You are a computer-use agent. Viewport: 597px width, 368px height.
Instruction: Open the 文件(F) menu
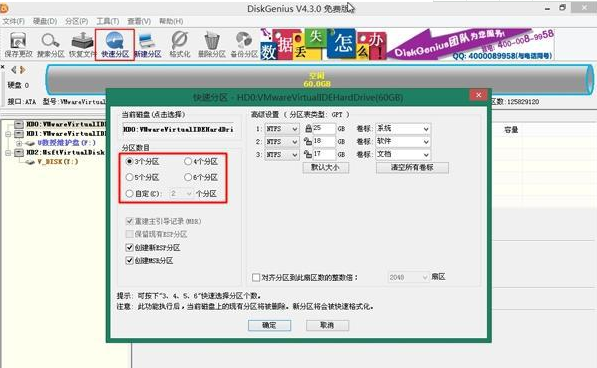point(13,21)
